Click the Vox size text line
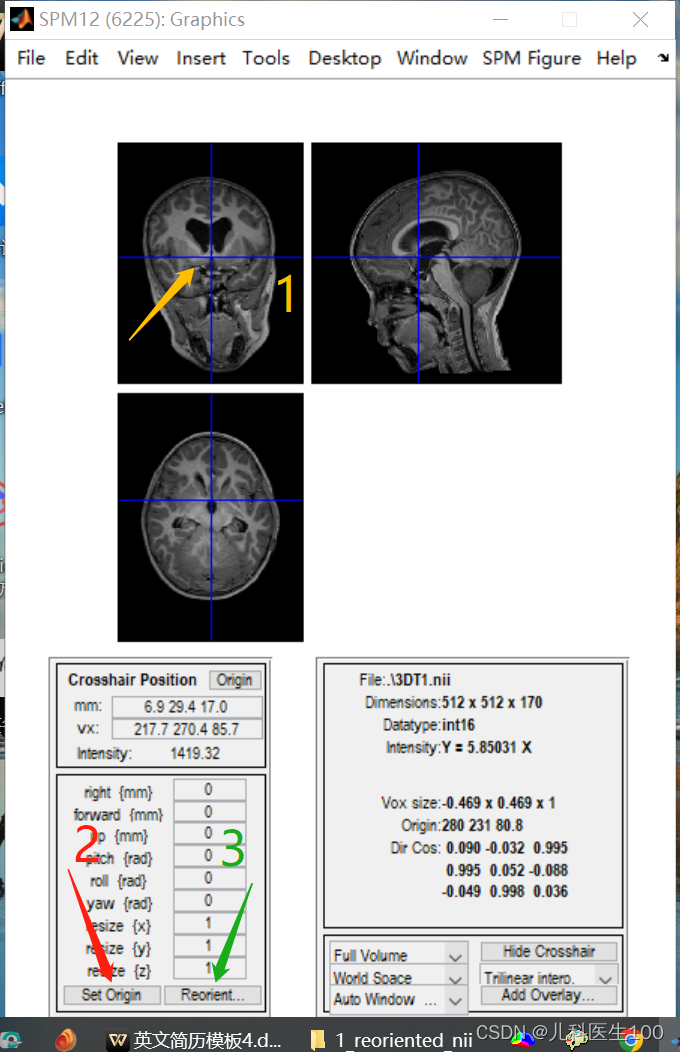Screen dimensions: 680x1052 click(x=468, y=802)
